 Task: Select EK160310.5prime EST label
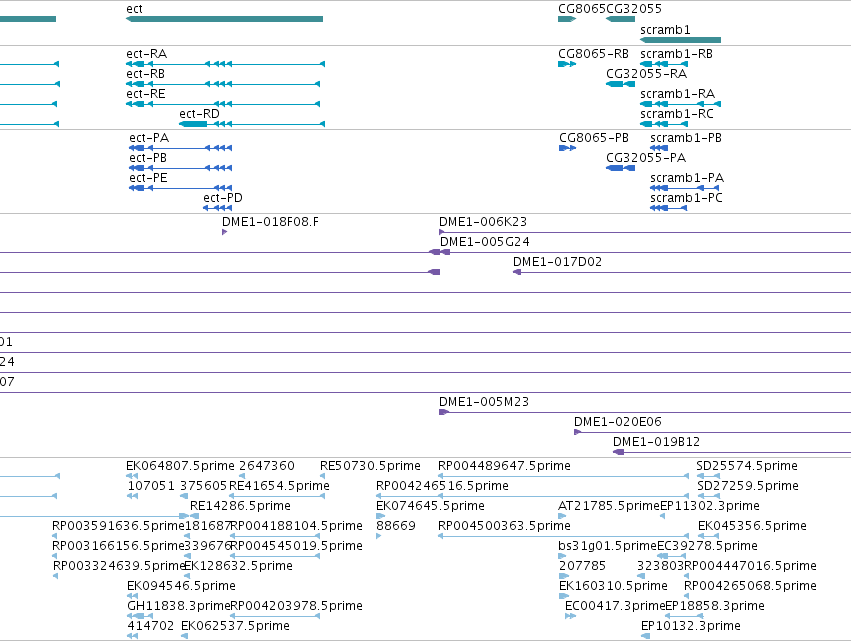[x=613, y=587]
